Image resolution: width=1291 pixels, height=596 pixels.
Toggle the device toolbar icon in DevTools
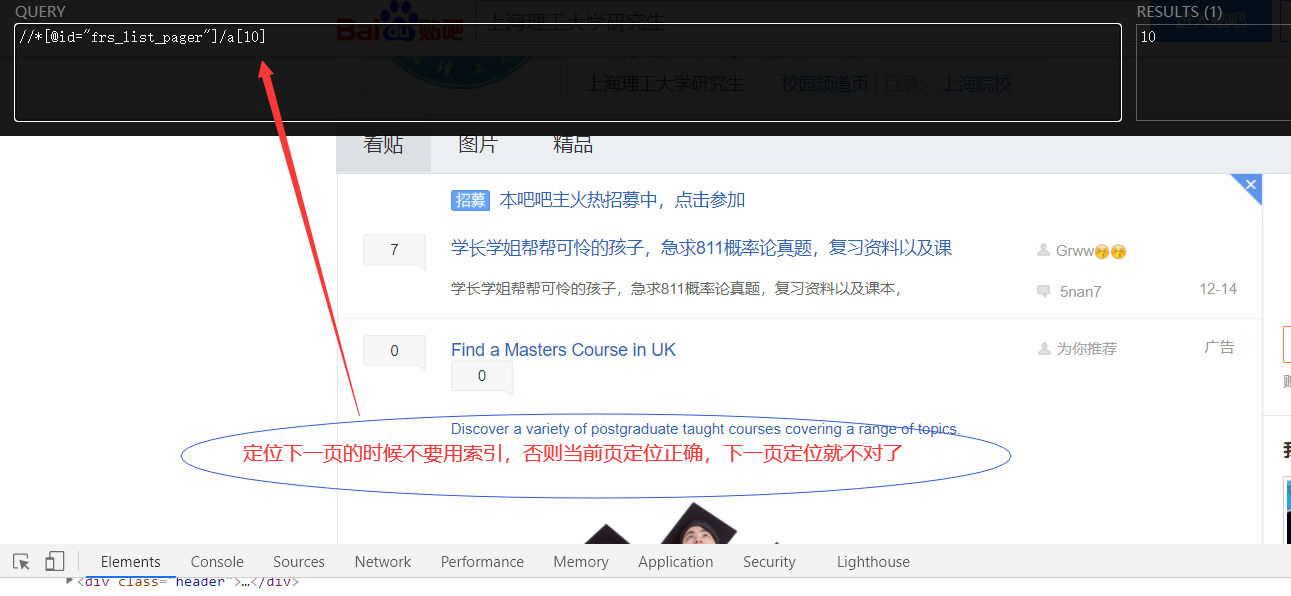pyautogui.click(x=55, y=561)
